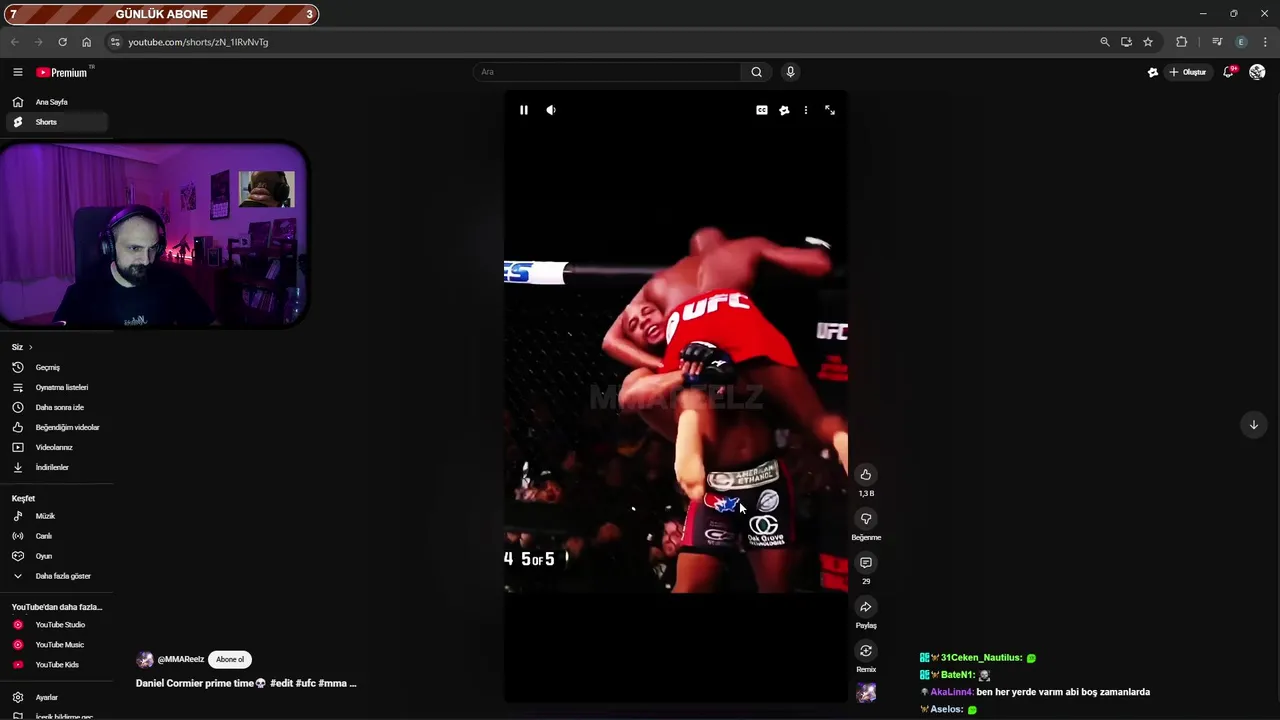Open the install/cast icon in address bar
The width and height of the screenshot is (1280, 720).
tap(1126, 42)
